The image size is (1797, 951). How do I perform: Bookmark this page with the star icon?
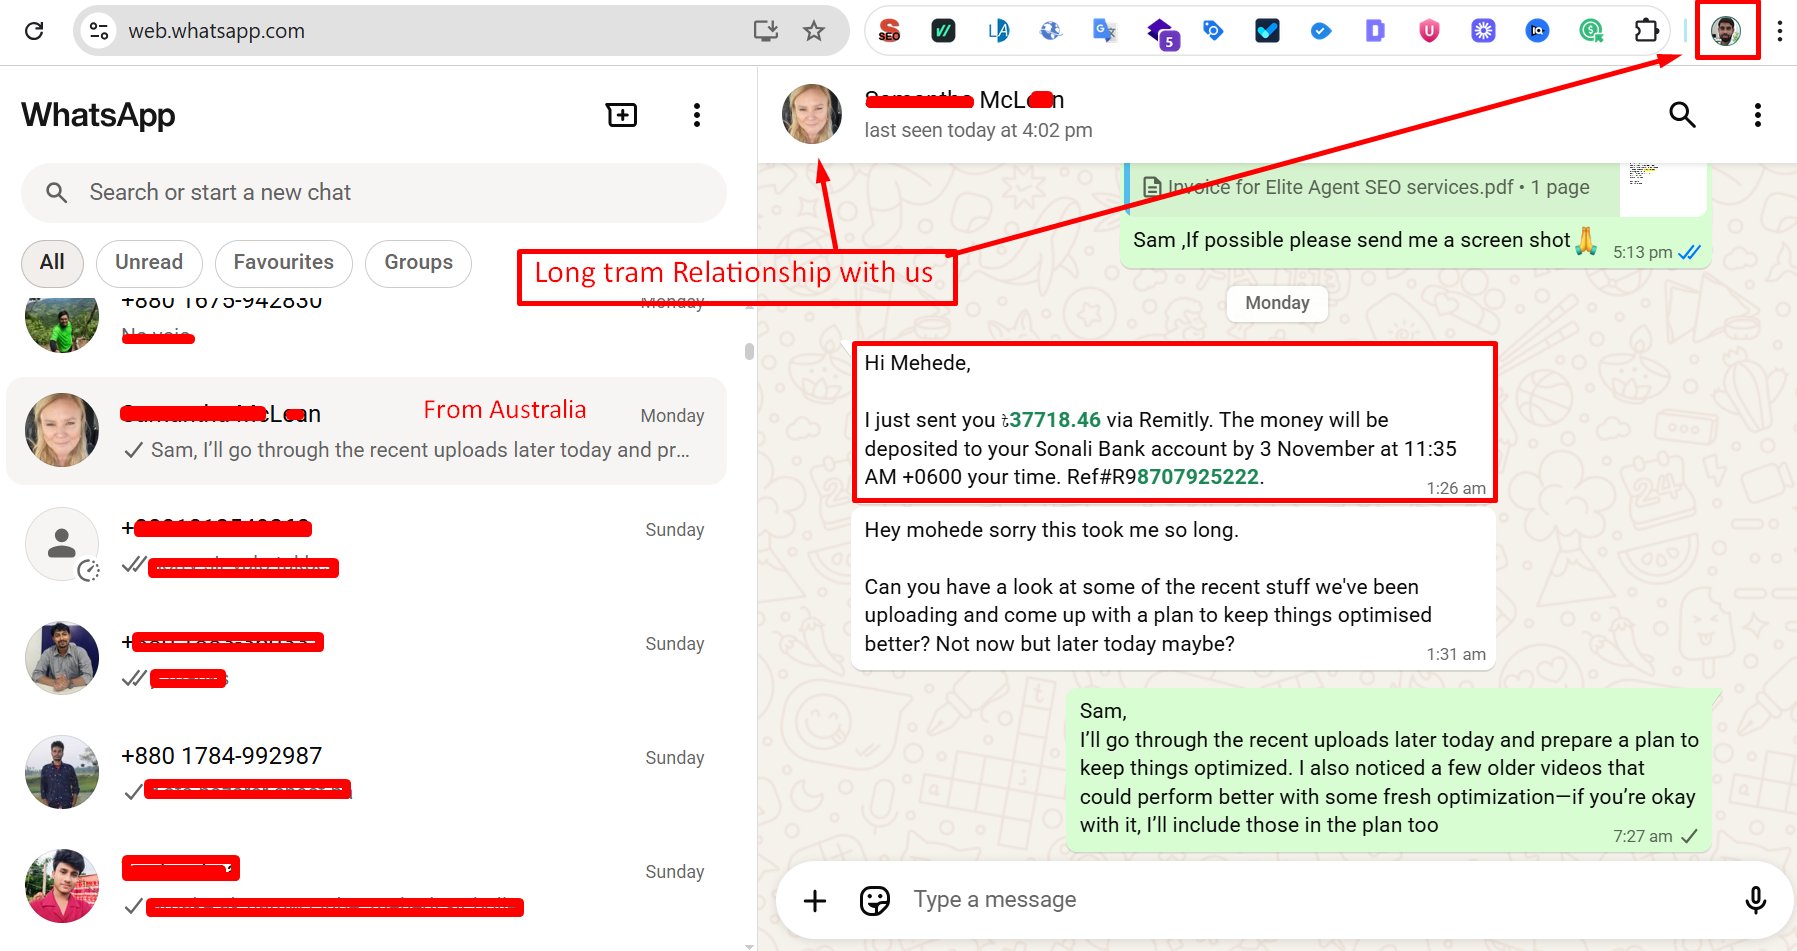[x=814, y=31]
